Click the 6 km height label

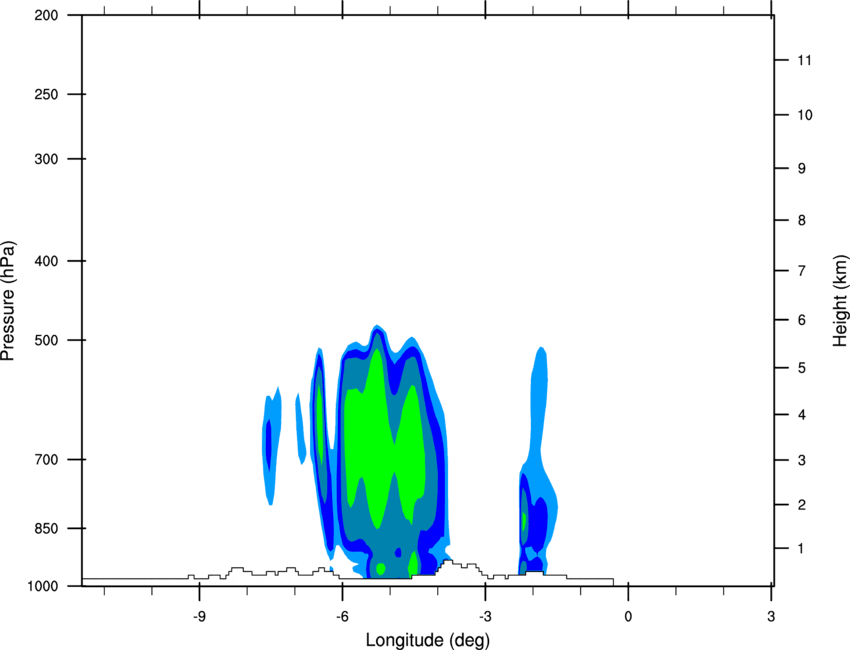pyautogui.click(x=802, y=320)
